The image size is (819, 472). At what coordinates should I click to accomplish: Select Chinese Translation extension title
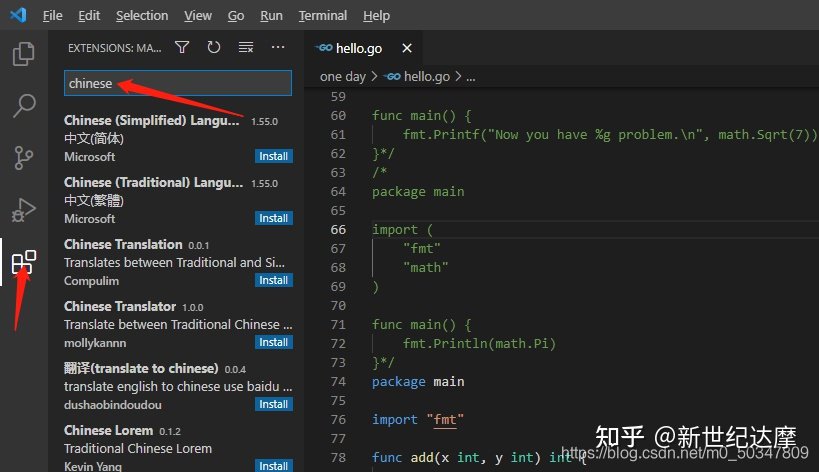(x=123, y=244)
